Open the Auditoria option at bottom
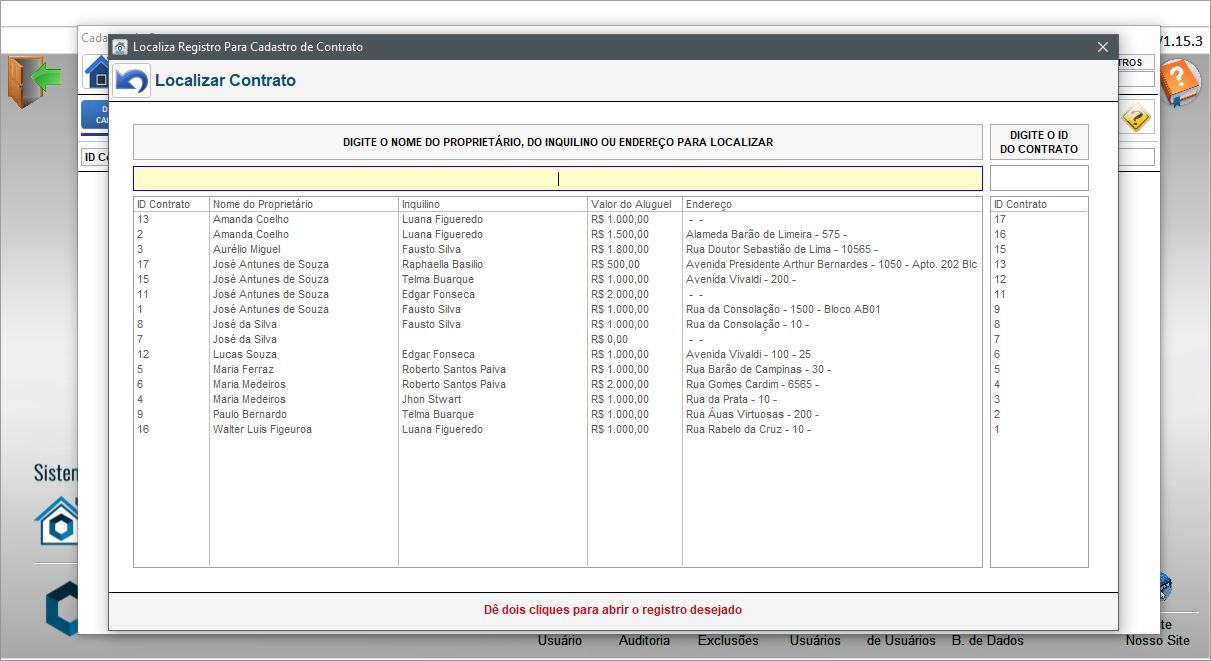The image size is (1211, 661). pyautogui.click(x=644, y=640)
